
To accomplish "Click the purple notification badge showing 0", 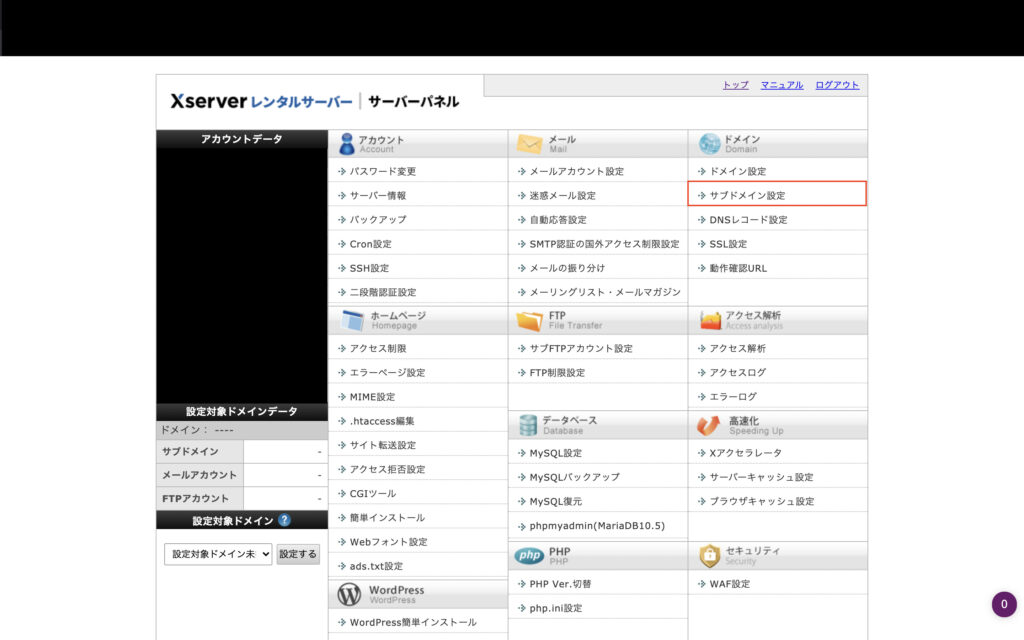I will click(x=1004, y=604).
